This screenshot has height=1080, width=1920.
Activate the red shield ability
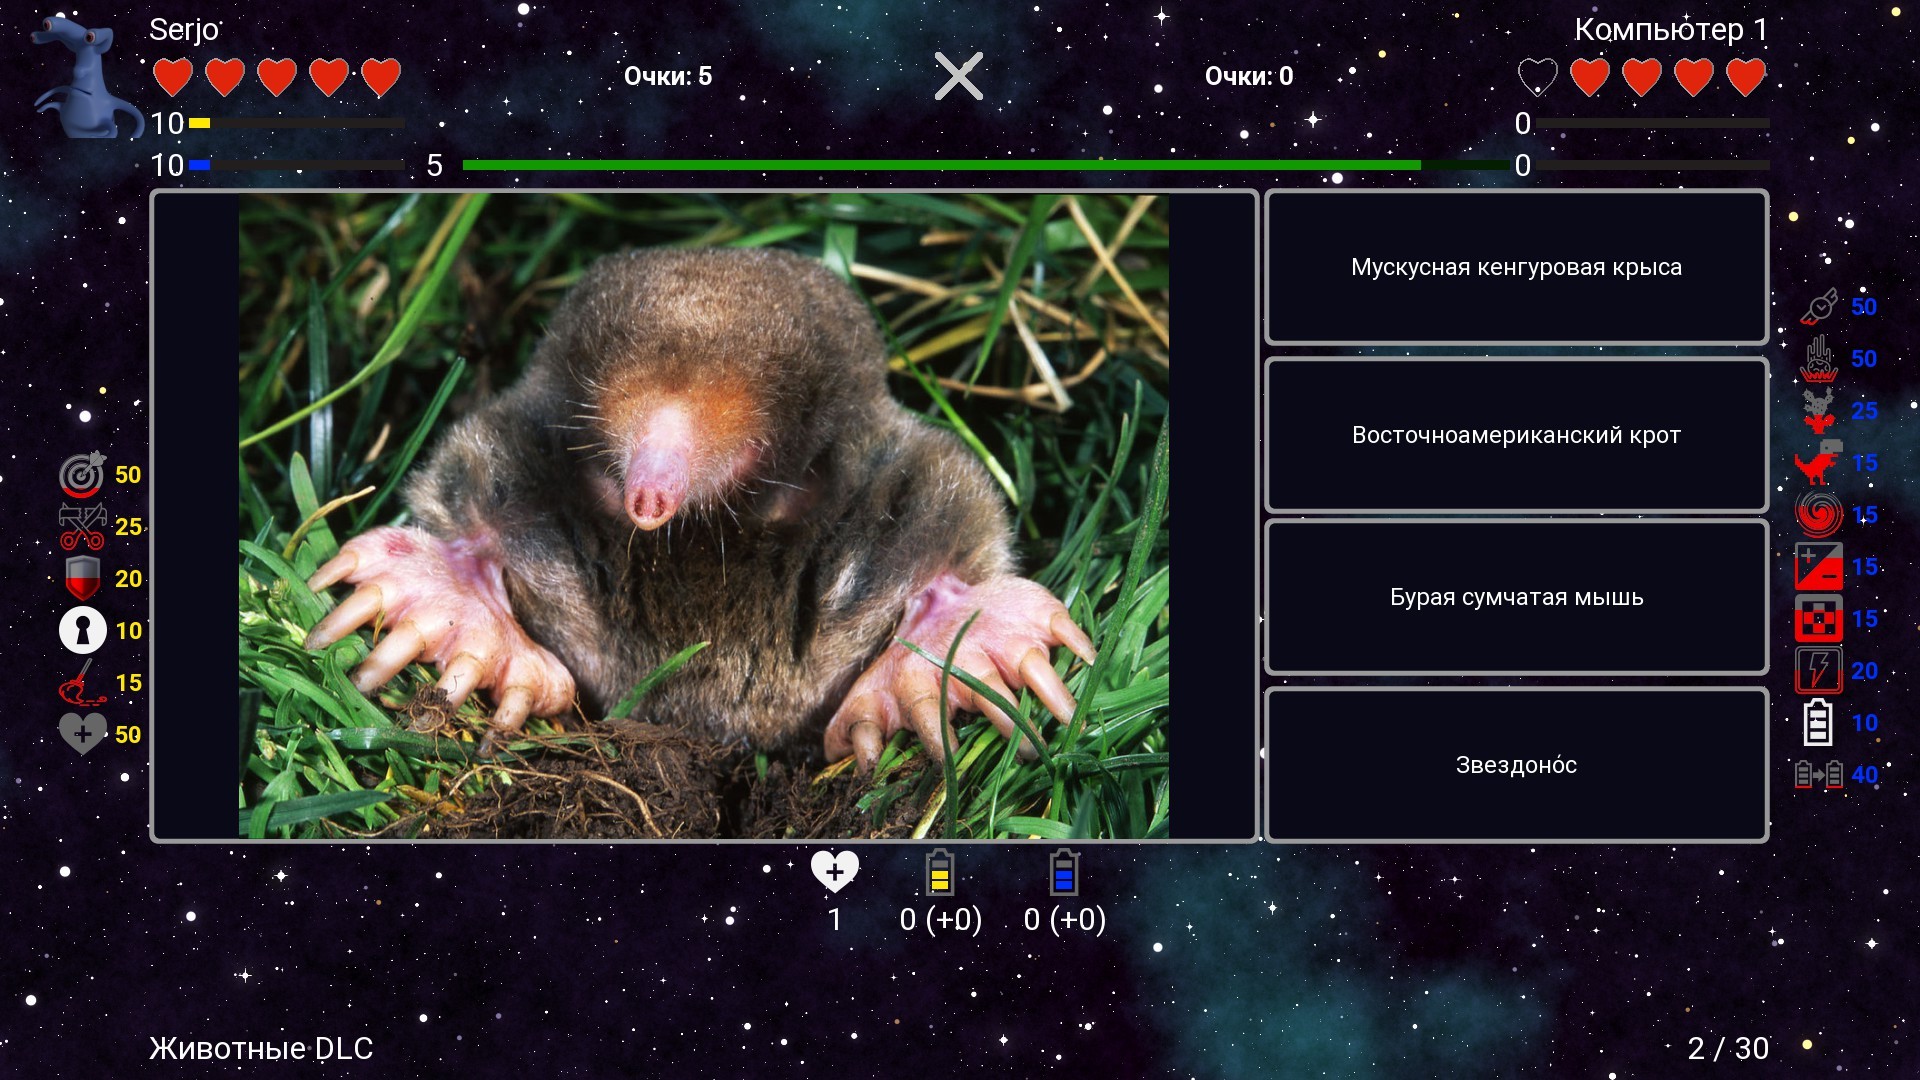click(x=82, y=579)
